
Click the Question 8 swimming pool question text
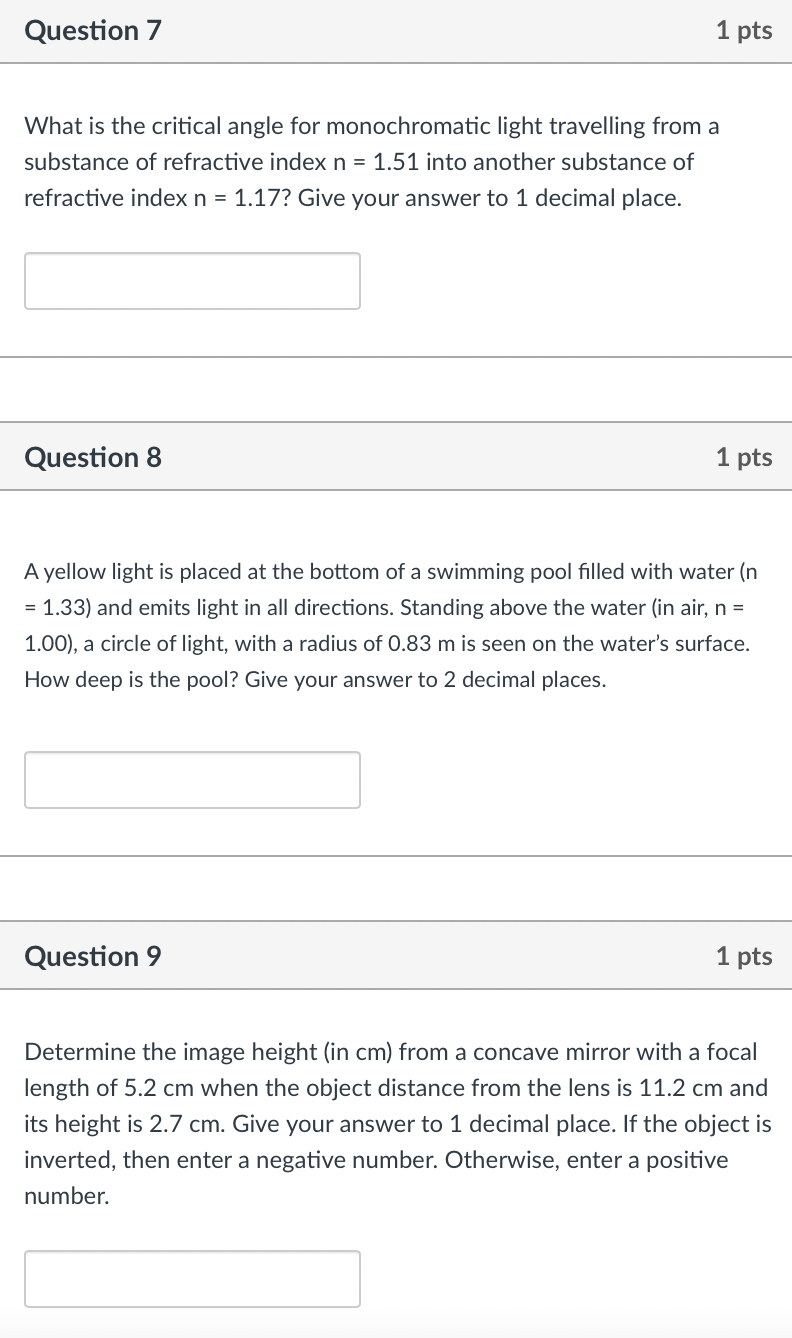point(390,625)
